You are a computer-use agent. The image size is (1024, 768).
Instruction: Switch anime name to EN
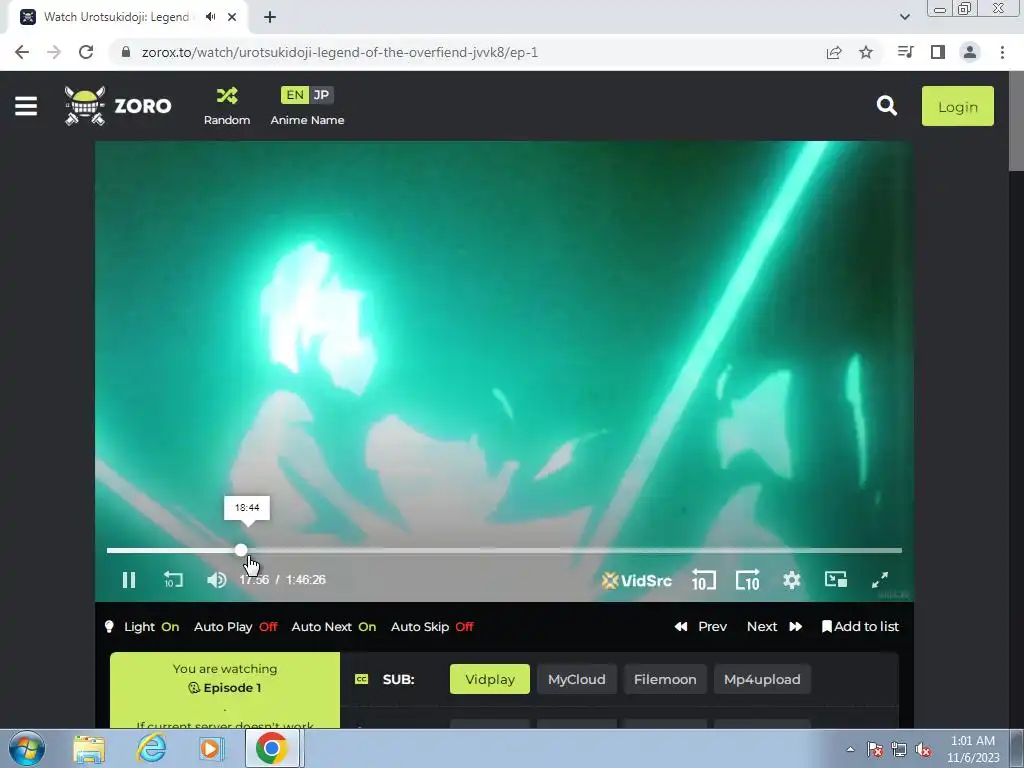point(295,95)
